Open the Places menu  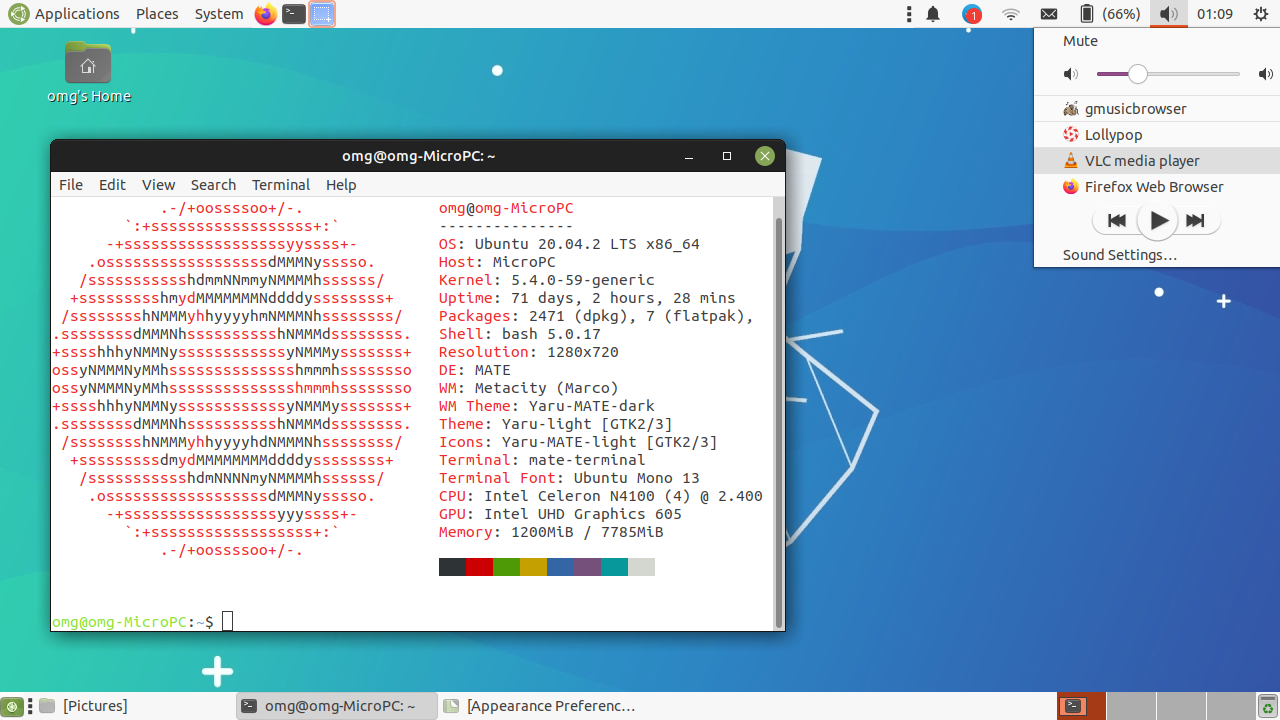[x=157, y=14]
